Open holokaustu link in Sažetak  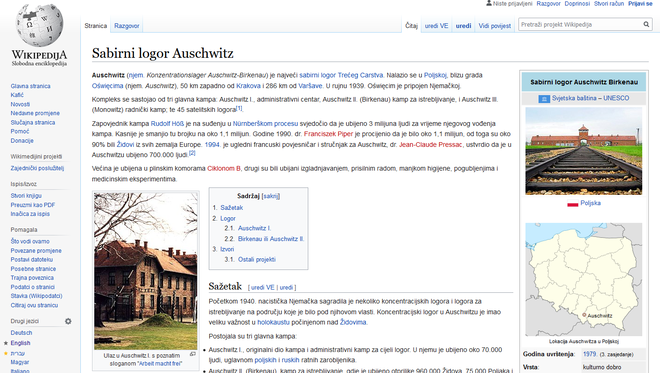[x=274, y=322]
